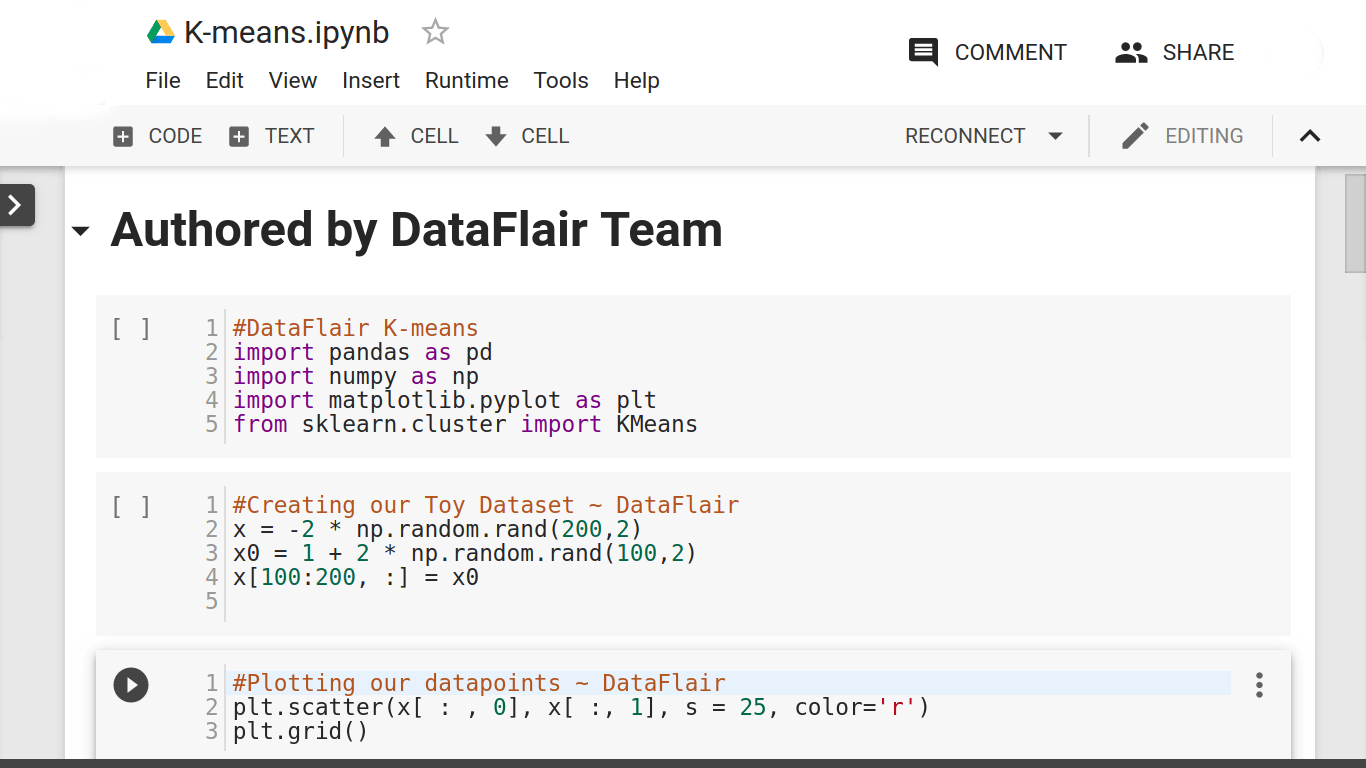Click the notebook title K-means.ipynb
Viewport: 1366px width, 768px height.
(x=286, y=31)
